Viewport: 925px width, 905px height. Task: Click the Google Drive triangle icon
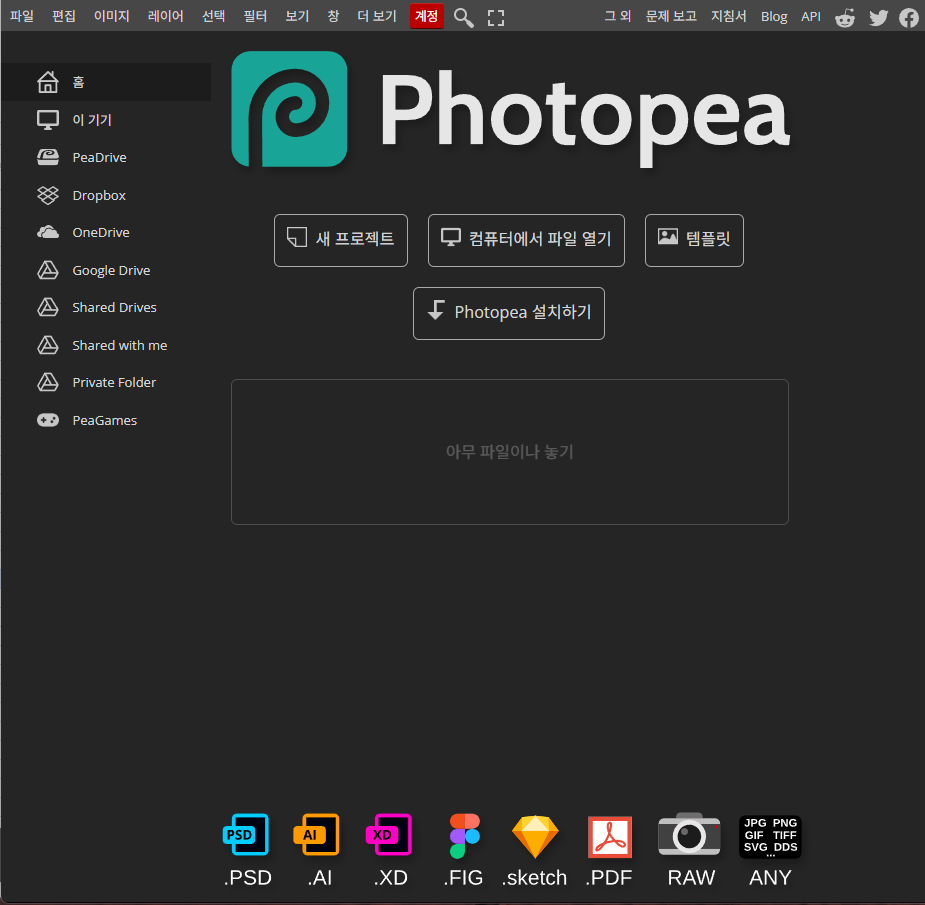[48, 270]
